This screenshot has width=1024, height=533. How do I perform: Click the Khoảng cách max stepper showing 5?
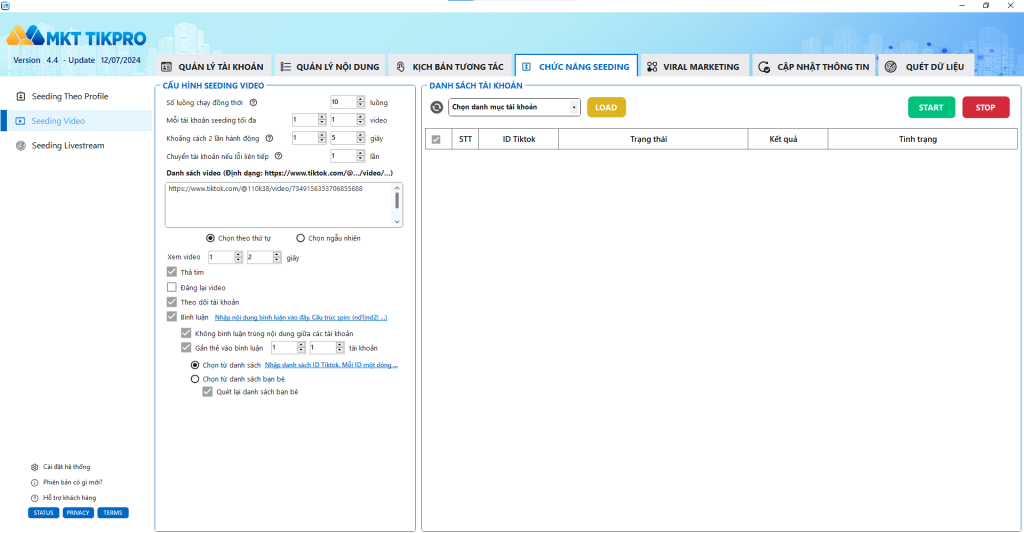347,138
